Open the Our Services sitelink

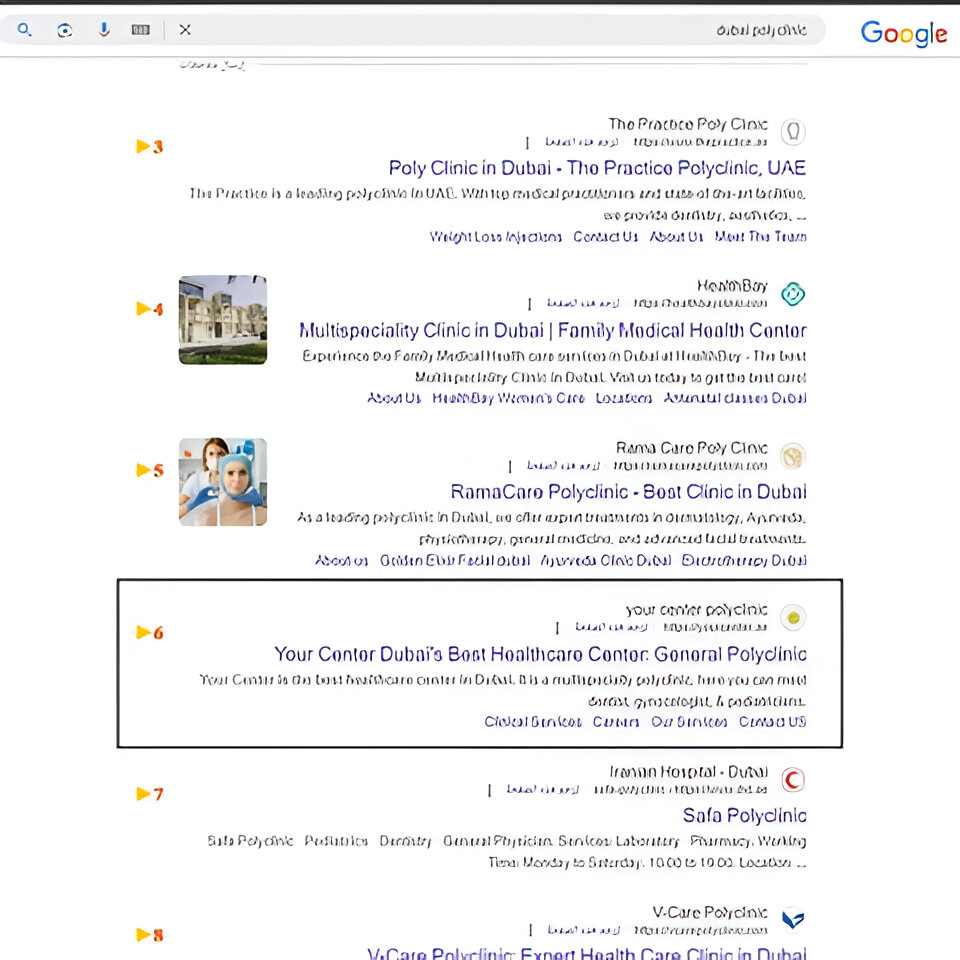pyautogui.click(x=689, y=722)
